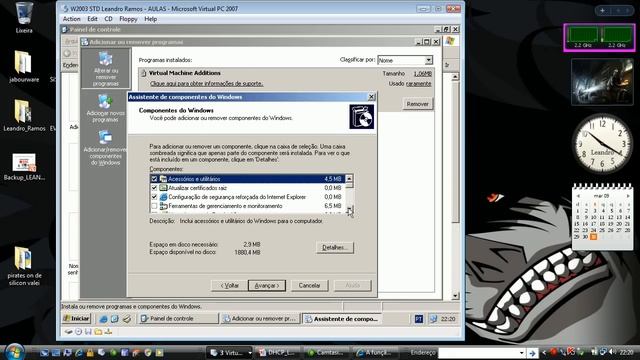Click the Vista Start orb
Viewport: 640px width, 360px height.
point(14,352)
